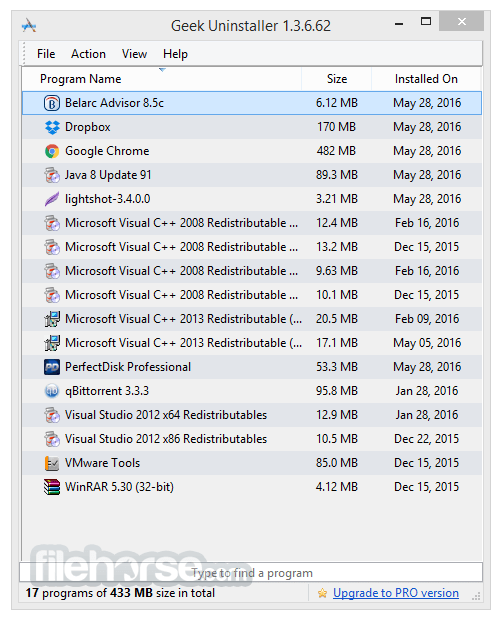Screen dimensions: 499x617
Task: Select 'Visual Studio 2012 x64 Redistributables' entry
Action: click(x=166, y=415)
